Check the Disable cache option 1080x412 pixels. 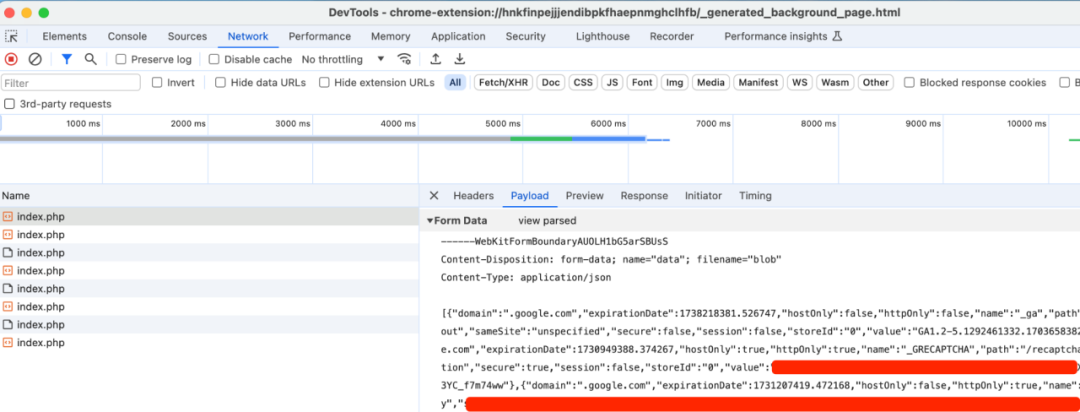[x=214, y=59]
